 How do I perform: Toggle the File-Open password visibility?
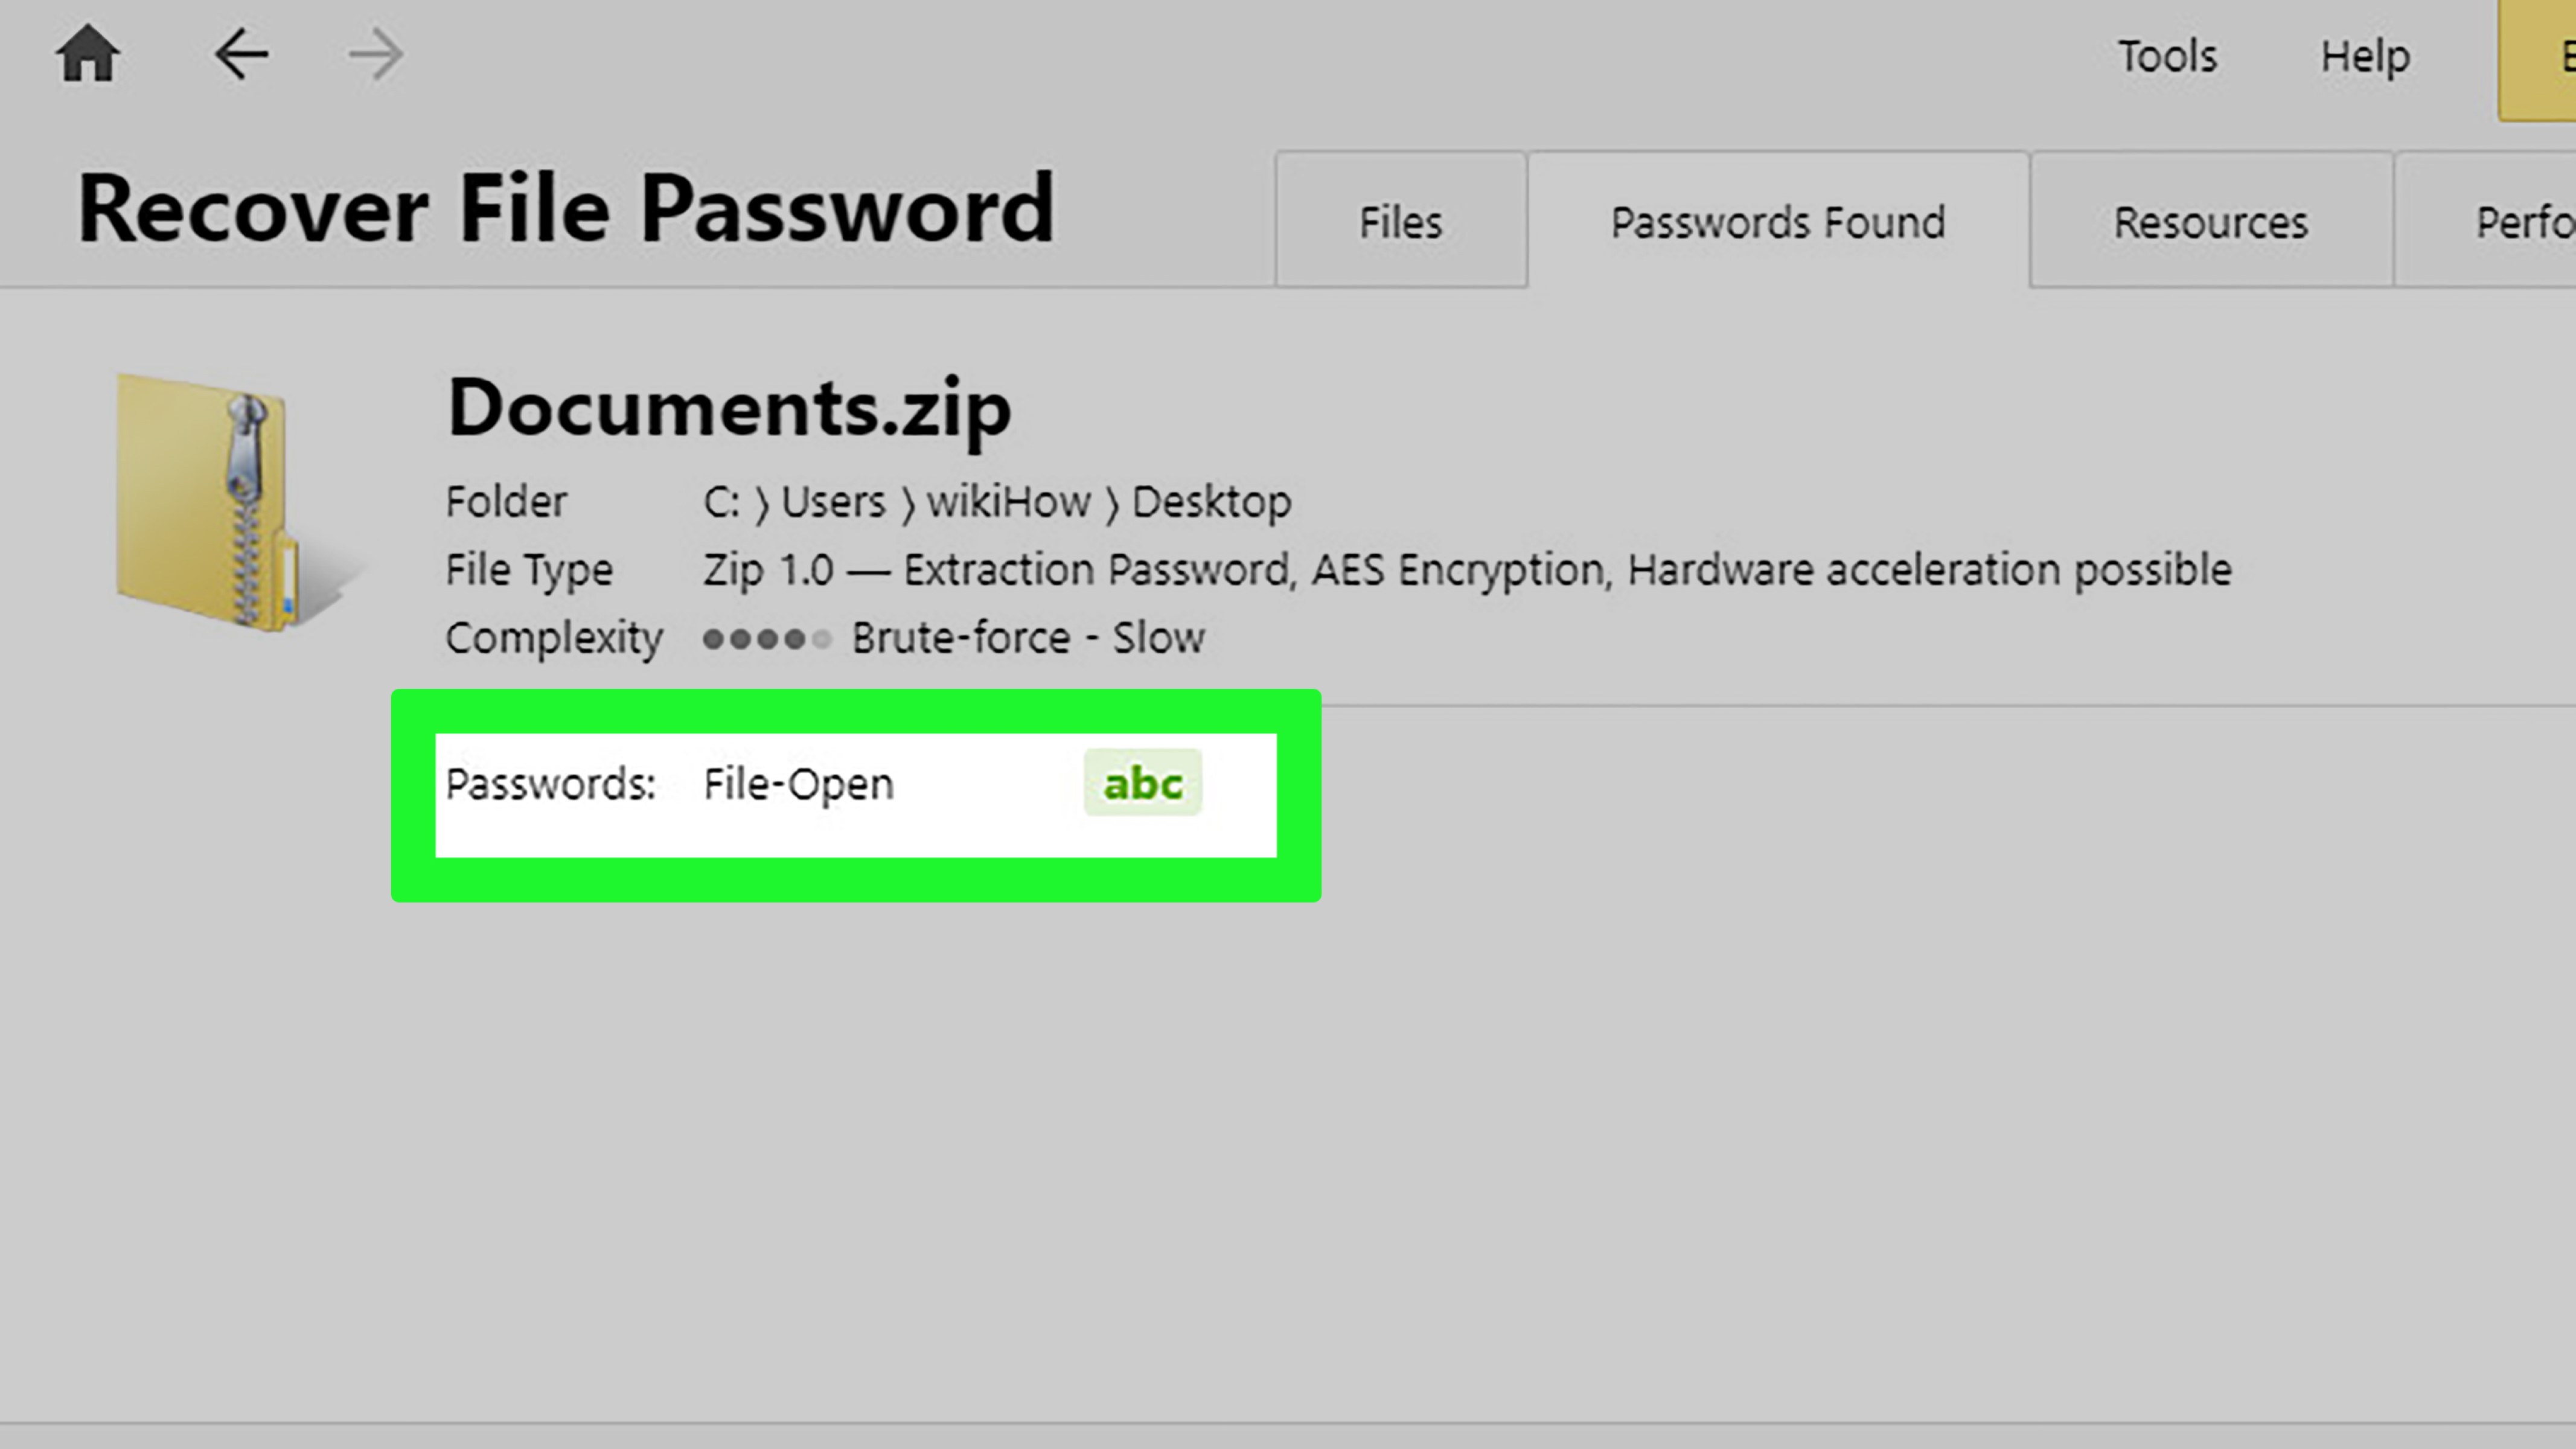tap(1139, 784)
